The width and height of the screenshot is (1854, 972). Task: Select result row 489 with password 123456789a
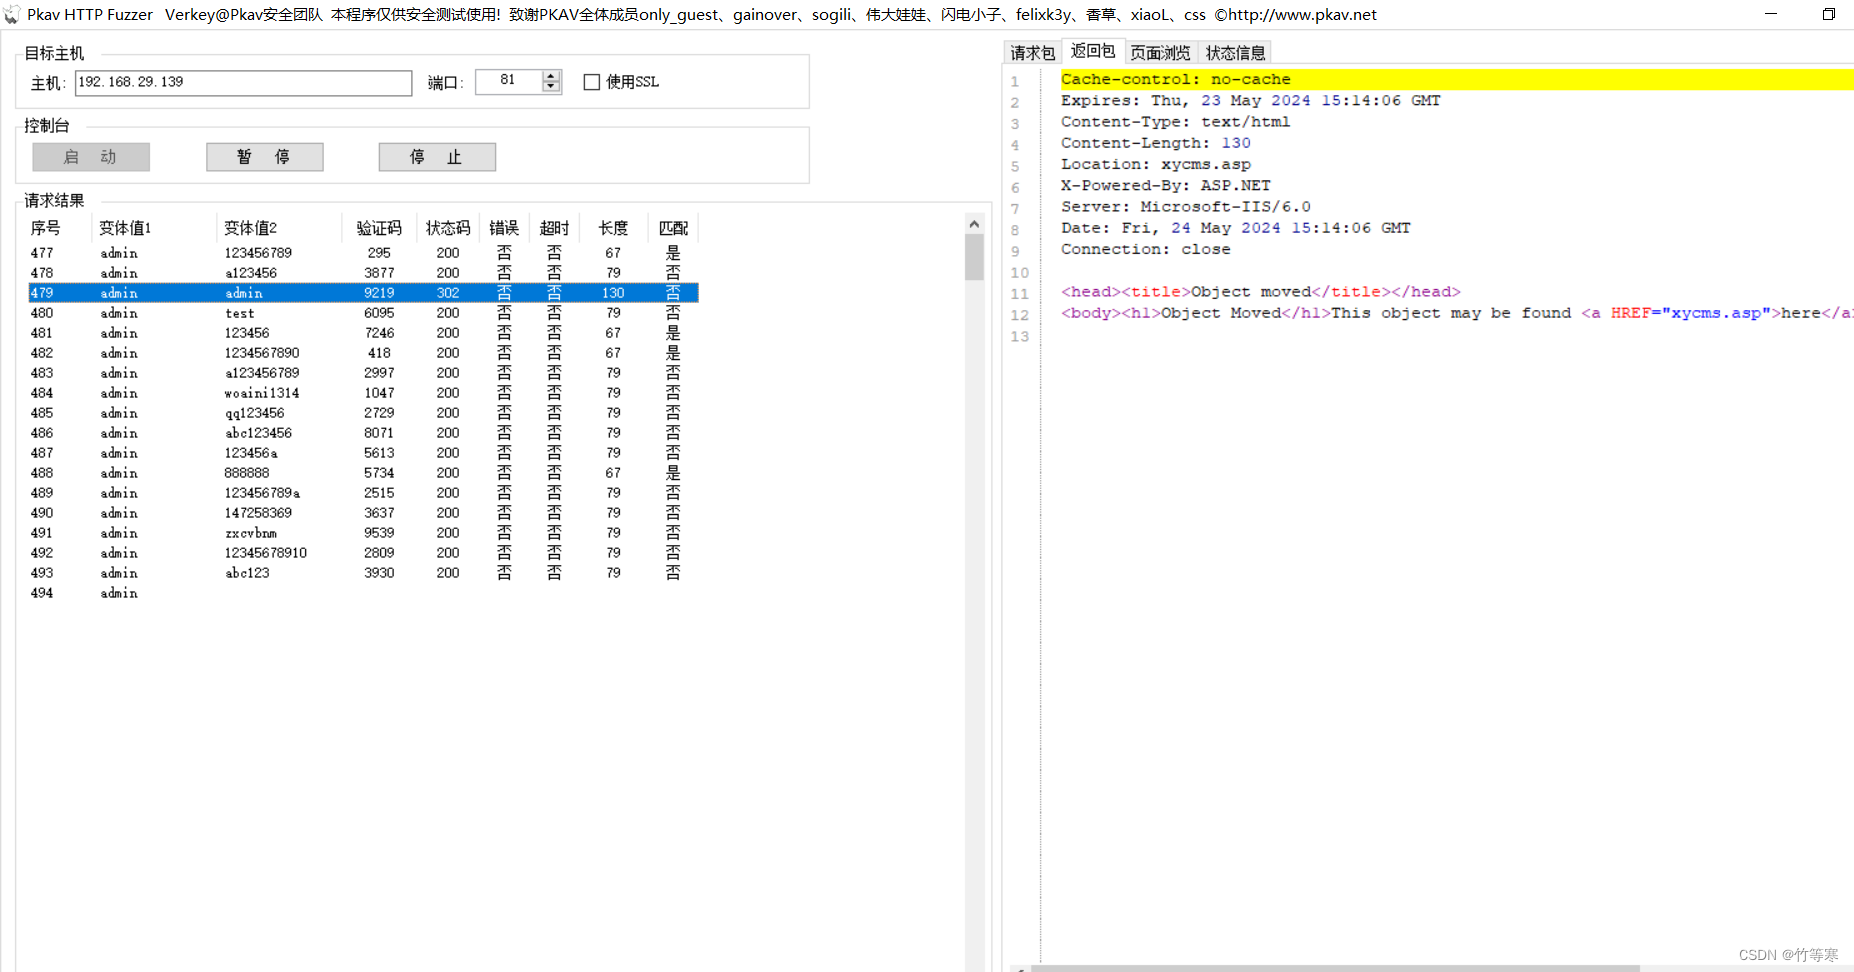coord(363,493)
